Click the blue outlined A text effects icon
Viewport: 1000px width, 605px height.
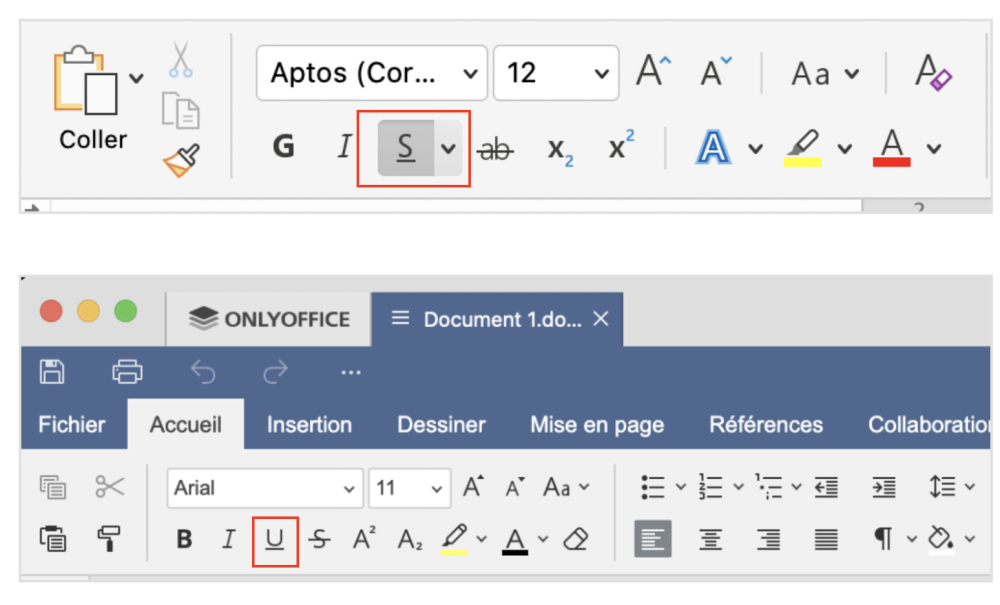click(713, 148)
